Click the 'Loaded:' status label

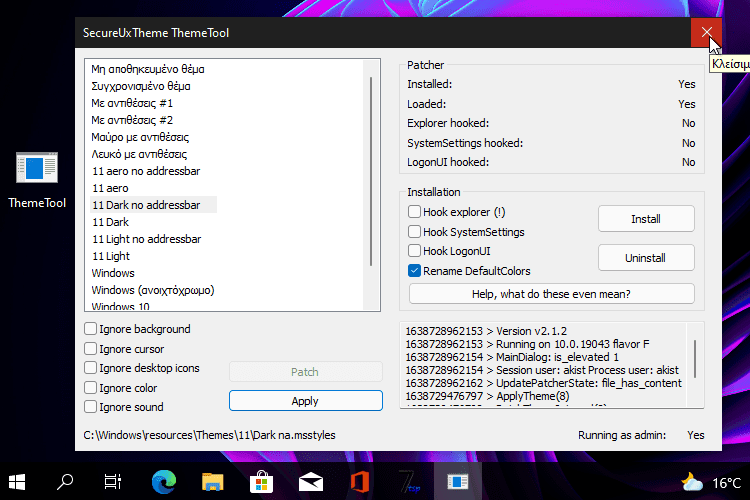click(427, 104)
